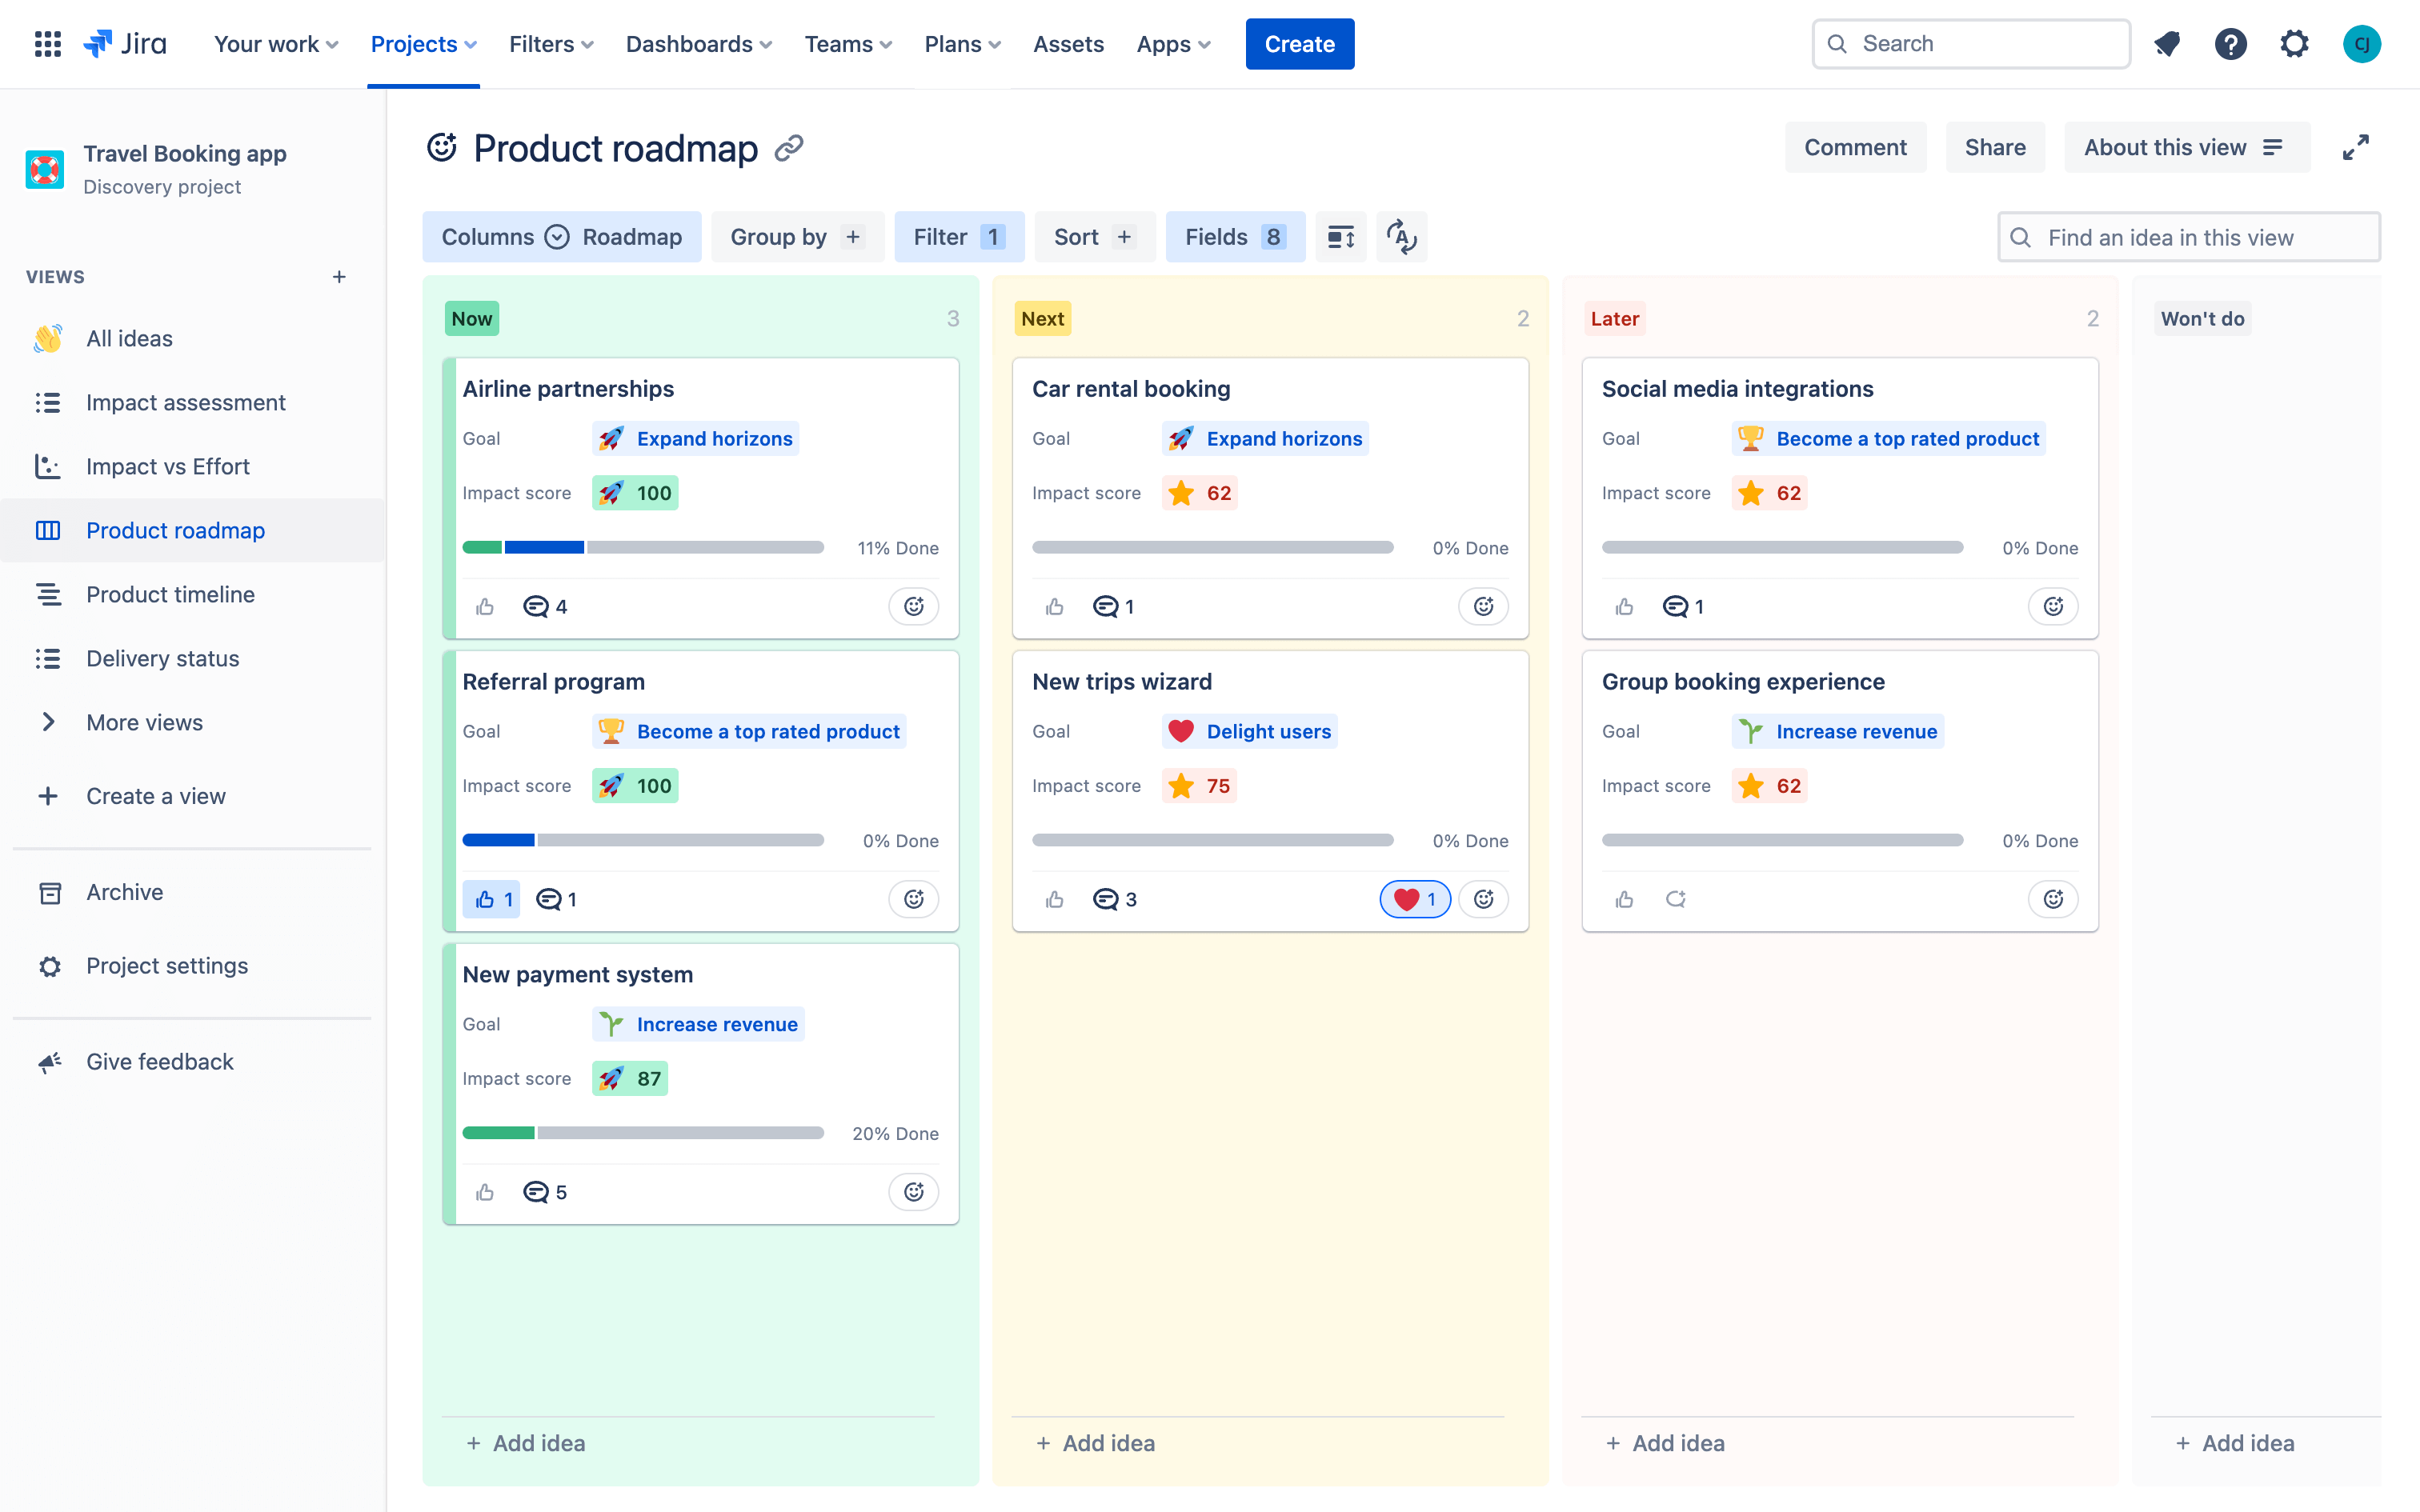This screenshot has height=1512, width=2420.
Task: Add a reaction to Airline partnerships card
Action: click(x=913, y=606)
